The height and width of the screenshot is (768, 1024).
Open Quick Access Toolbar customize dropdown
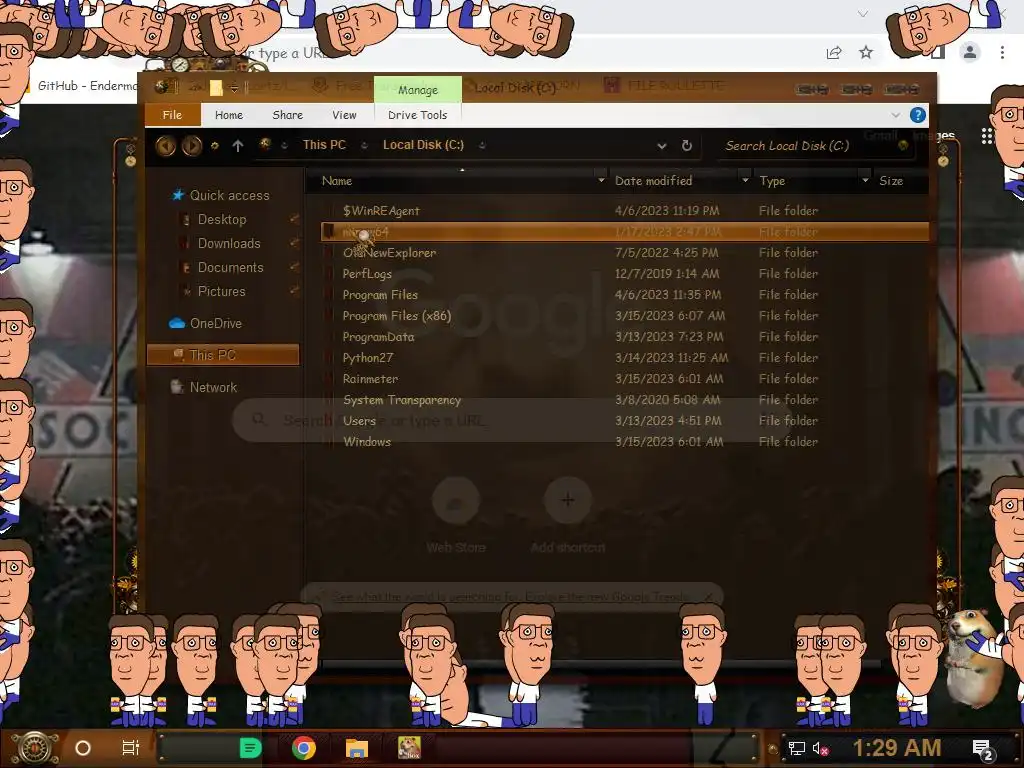pyautogui.click(x=234, y=87)
